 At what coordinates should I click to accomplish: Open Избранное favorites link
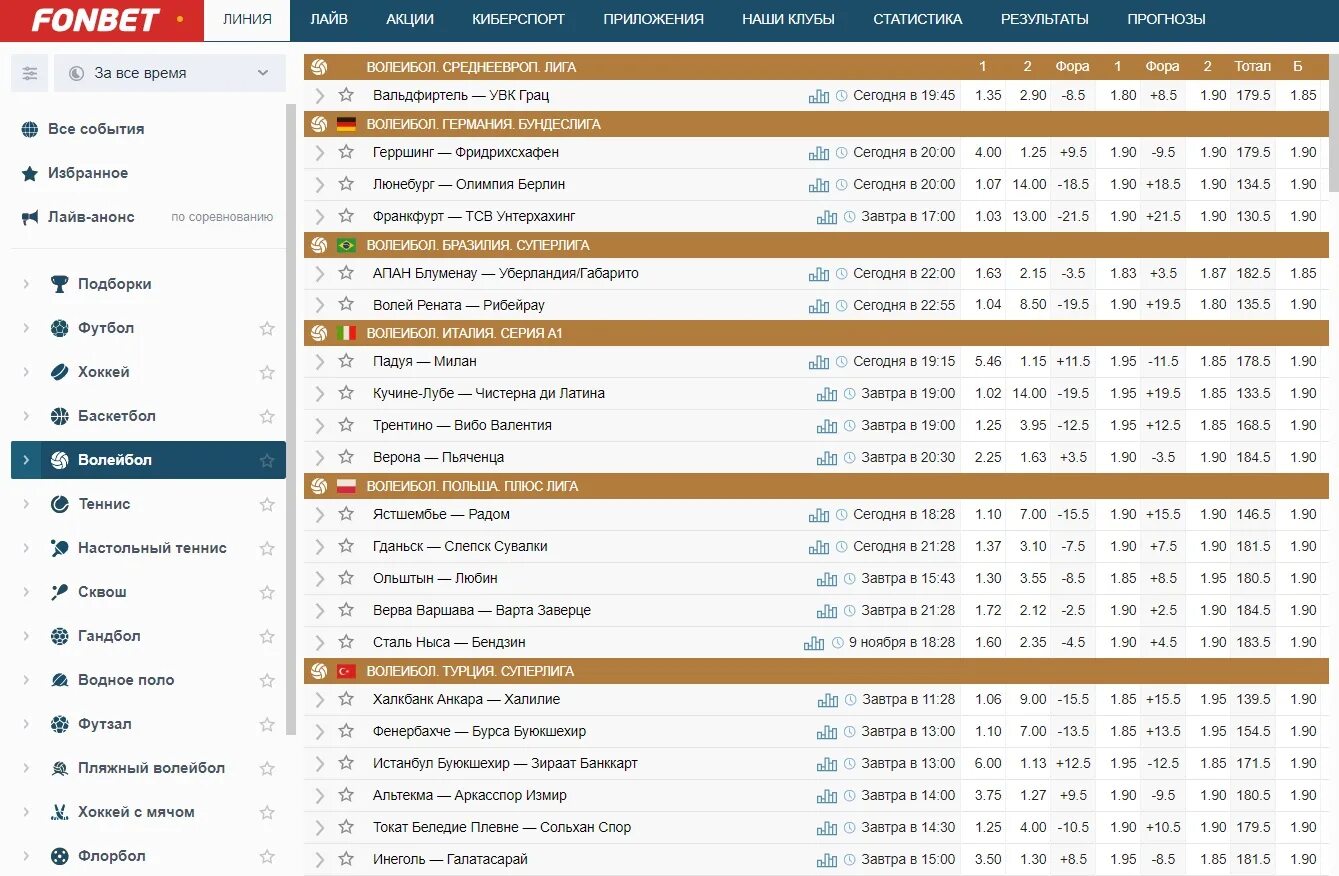pyautogui.click(x=88, y=173)
